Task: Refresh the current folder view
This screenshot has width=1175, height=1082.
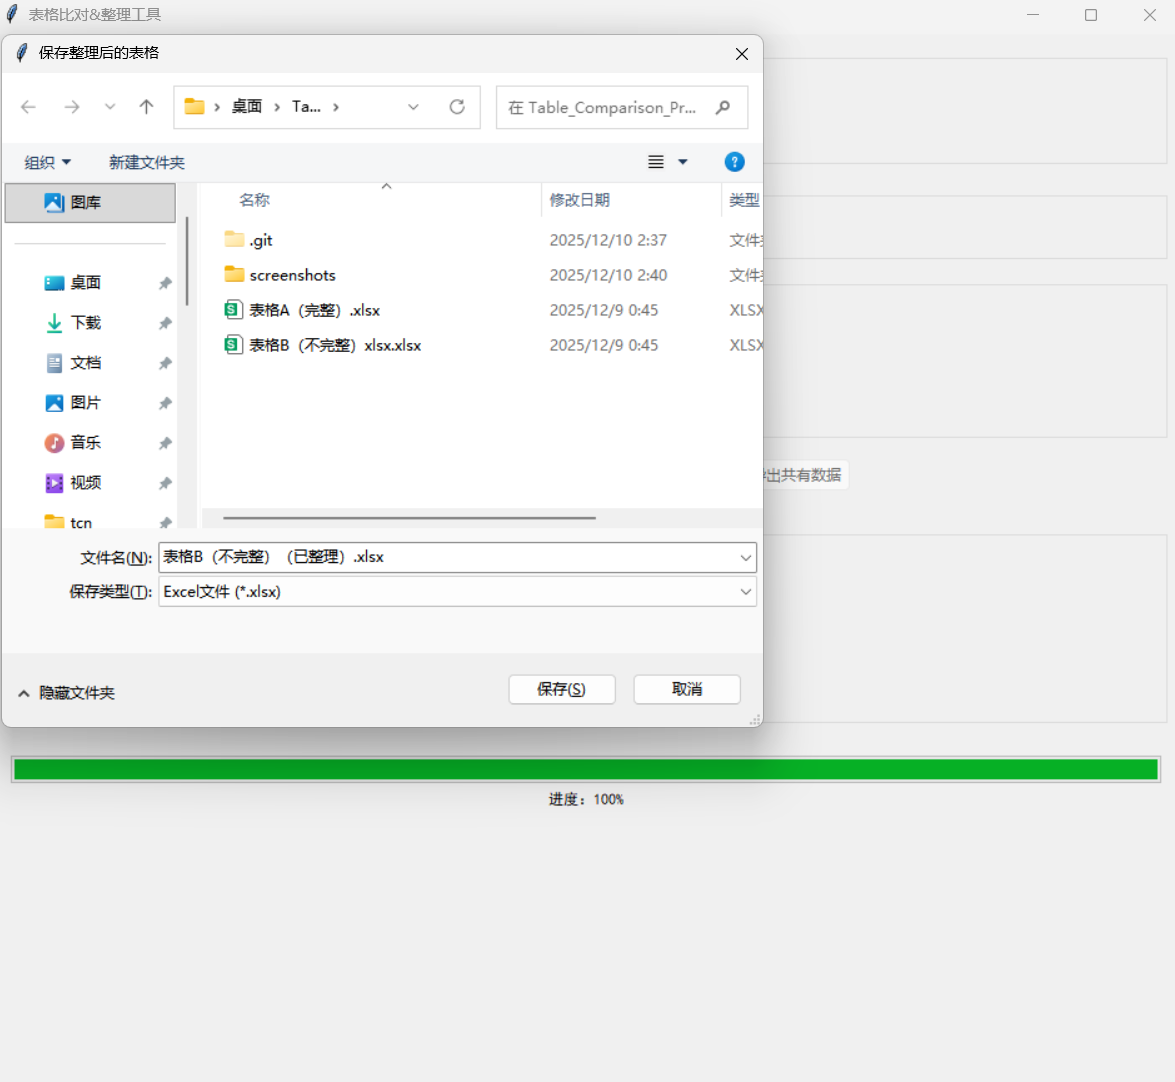Action: pyautogui.click(x=457, y=107)
